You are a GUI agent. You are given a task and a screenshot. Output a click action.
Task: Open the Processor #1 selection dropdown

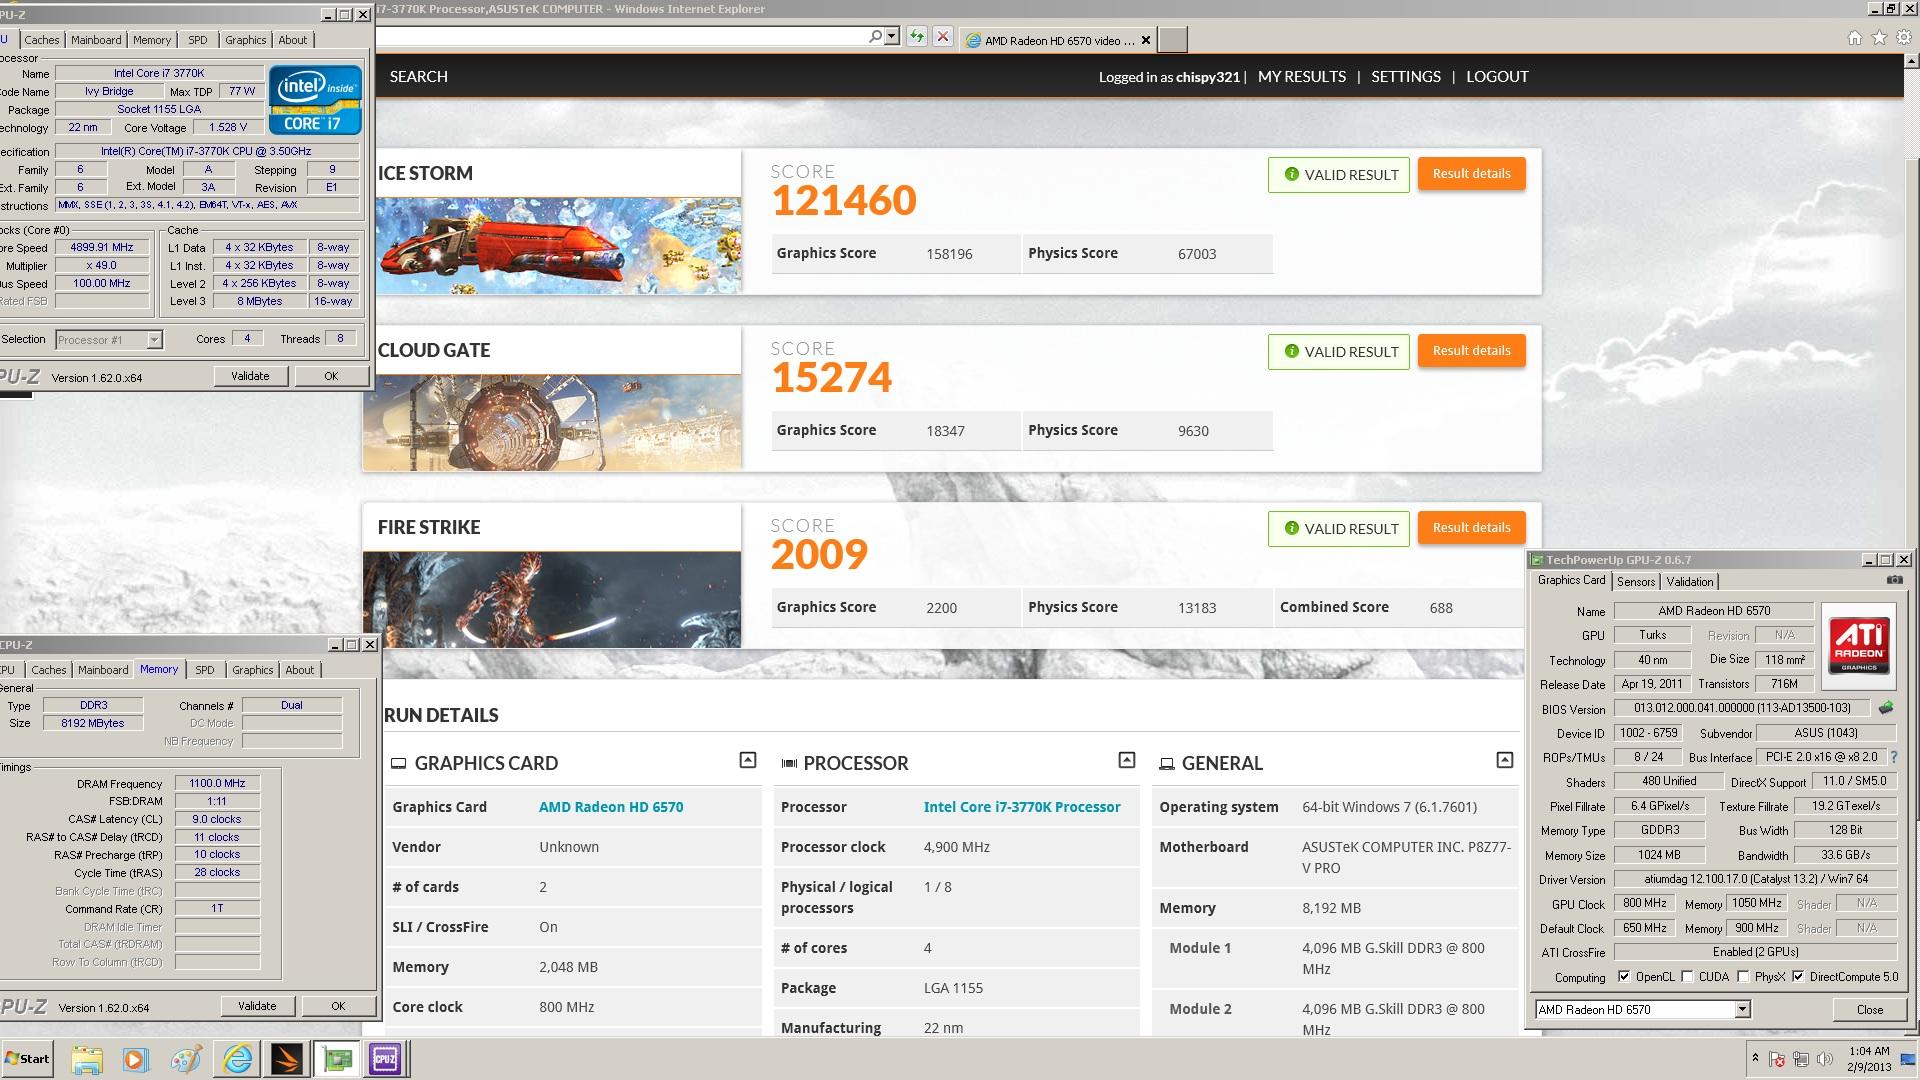[154, 340]
